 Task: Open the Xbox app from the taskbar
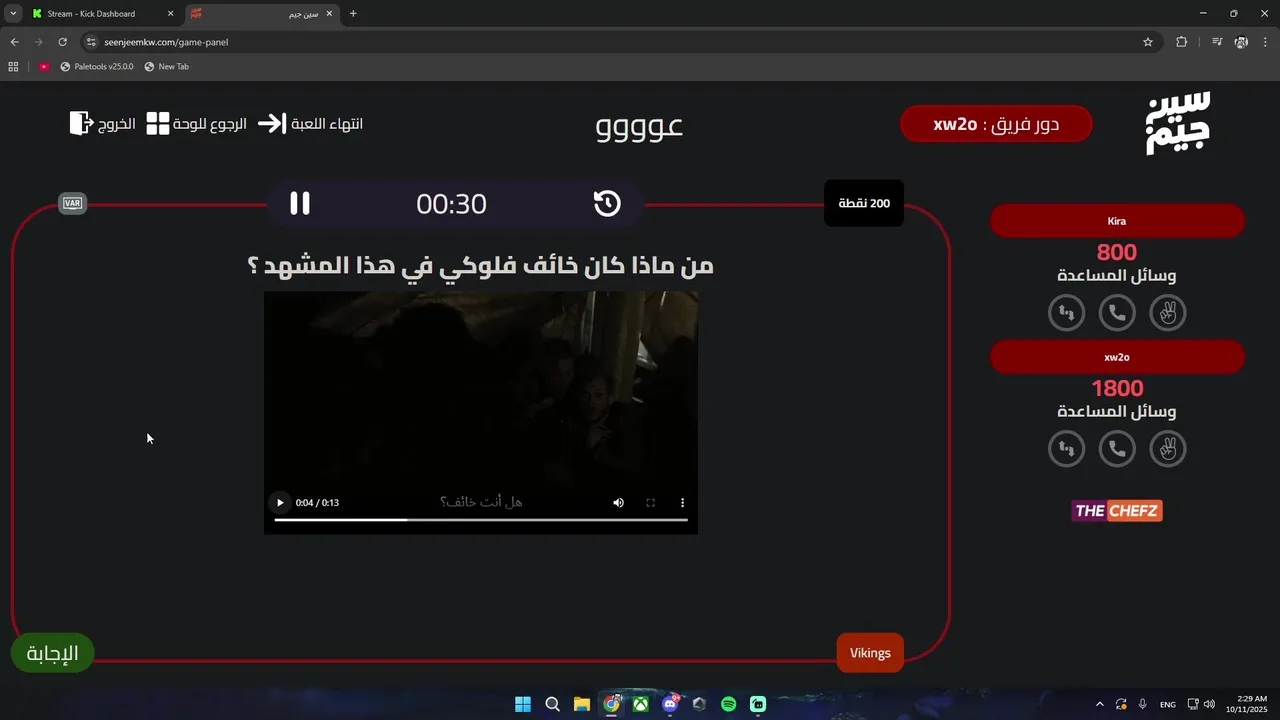coord(641,704)
